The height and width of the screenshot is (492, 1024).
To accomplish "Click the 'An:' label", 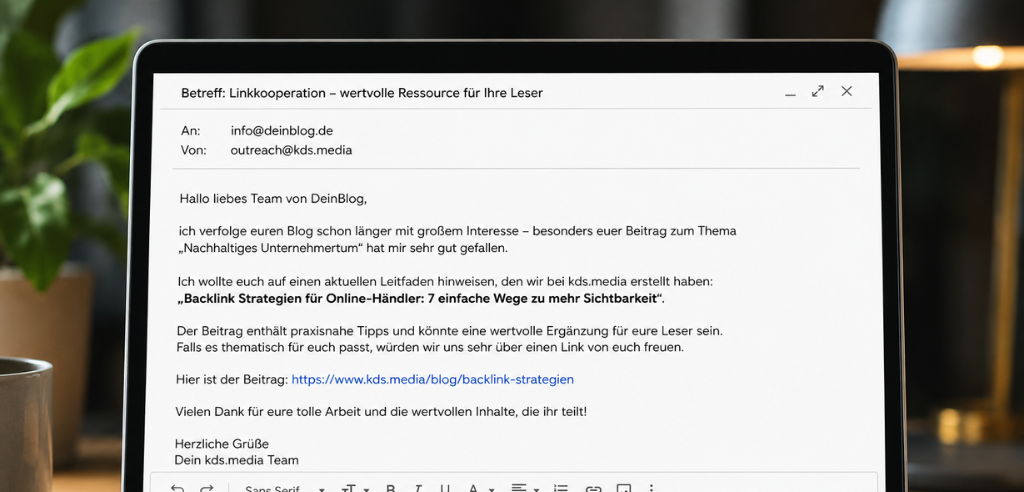I will point(191,131).
